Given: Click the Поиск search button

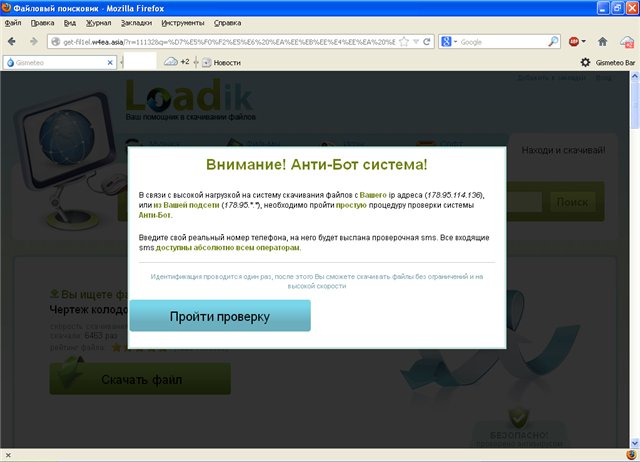Looking at the screenshot, I should [572, 202].
